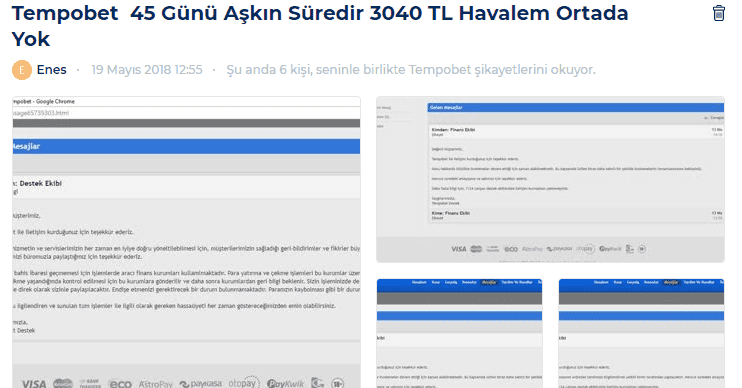Click the PayKwik logo in large screenshot
Screen dimensions: 742x388
click(285, 384)
